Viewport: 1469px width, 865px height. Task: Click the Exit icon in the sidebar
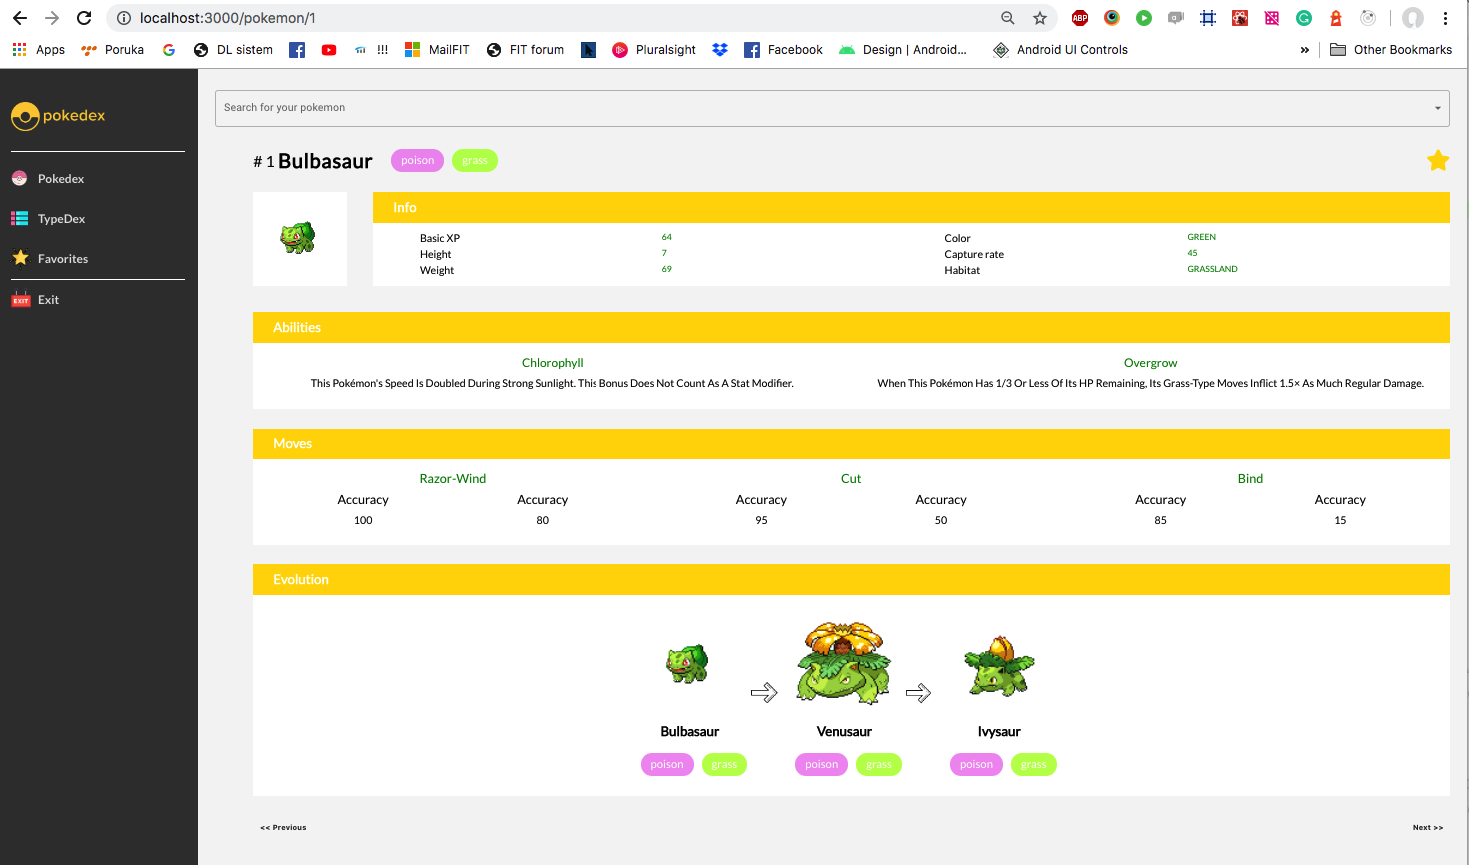click(20, 299)
